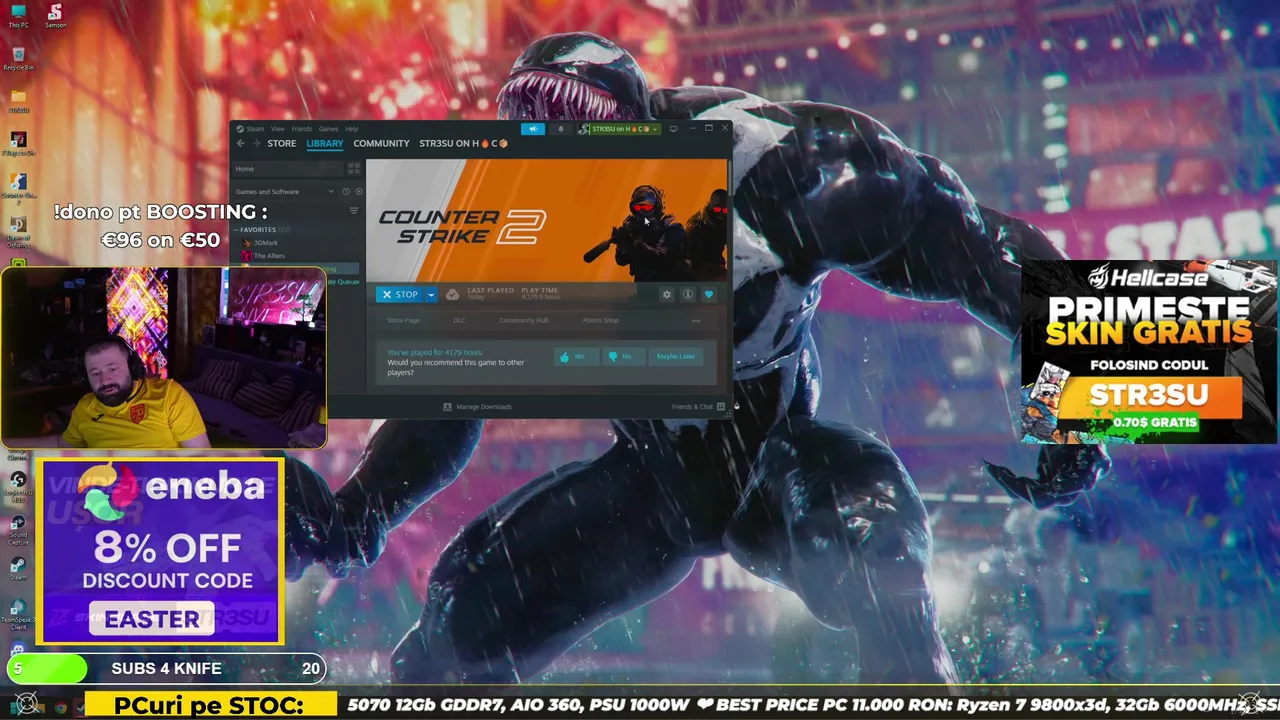Expand the Games and Software dropdown

[285, 191]
